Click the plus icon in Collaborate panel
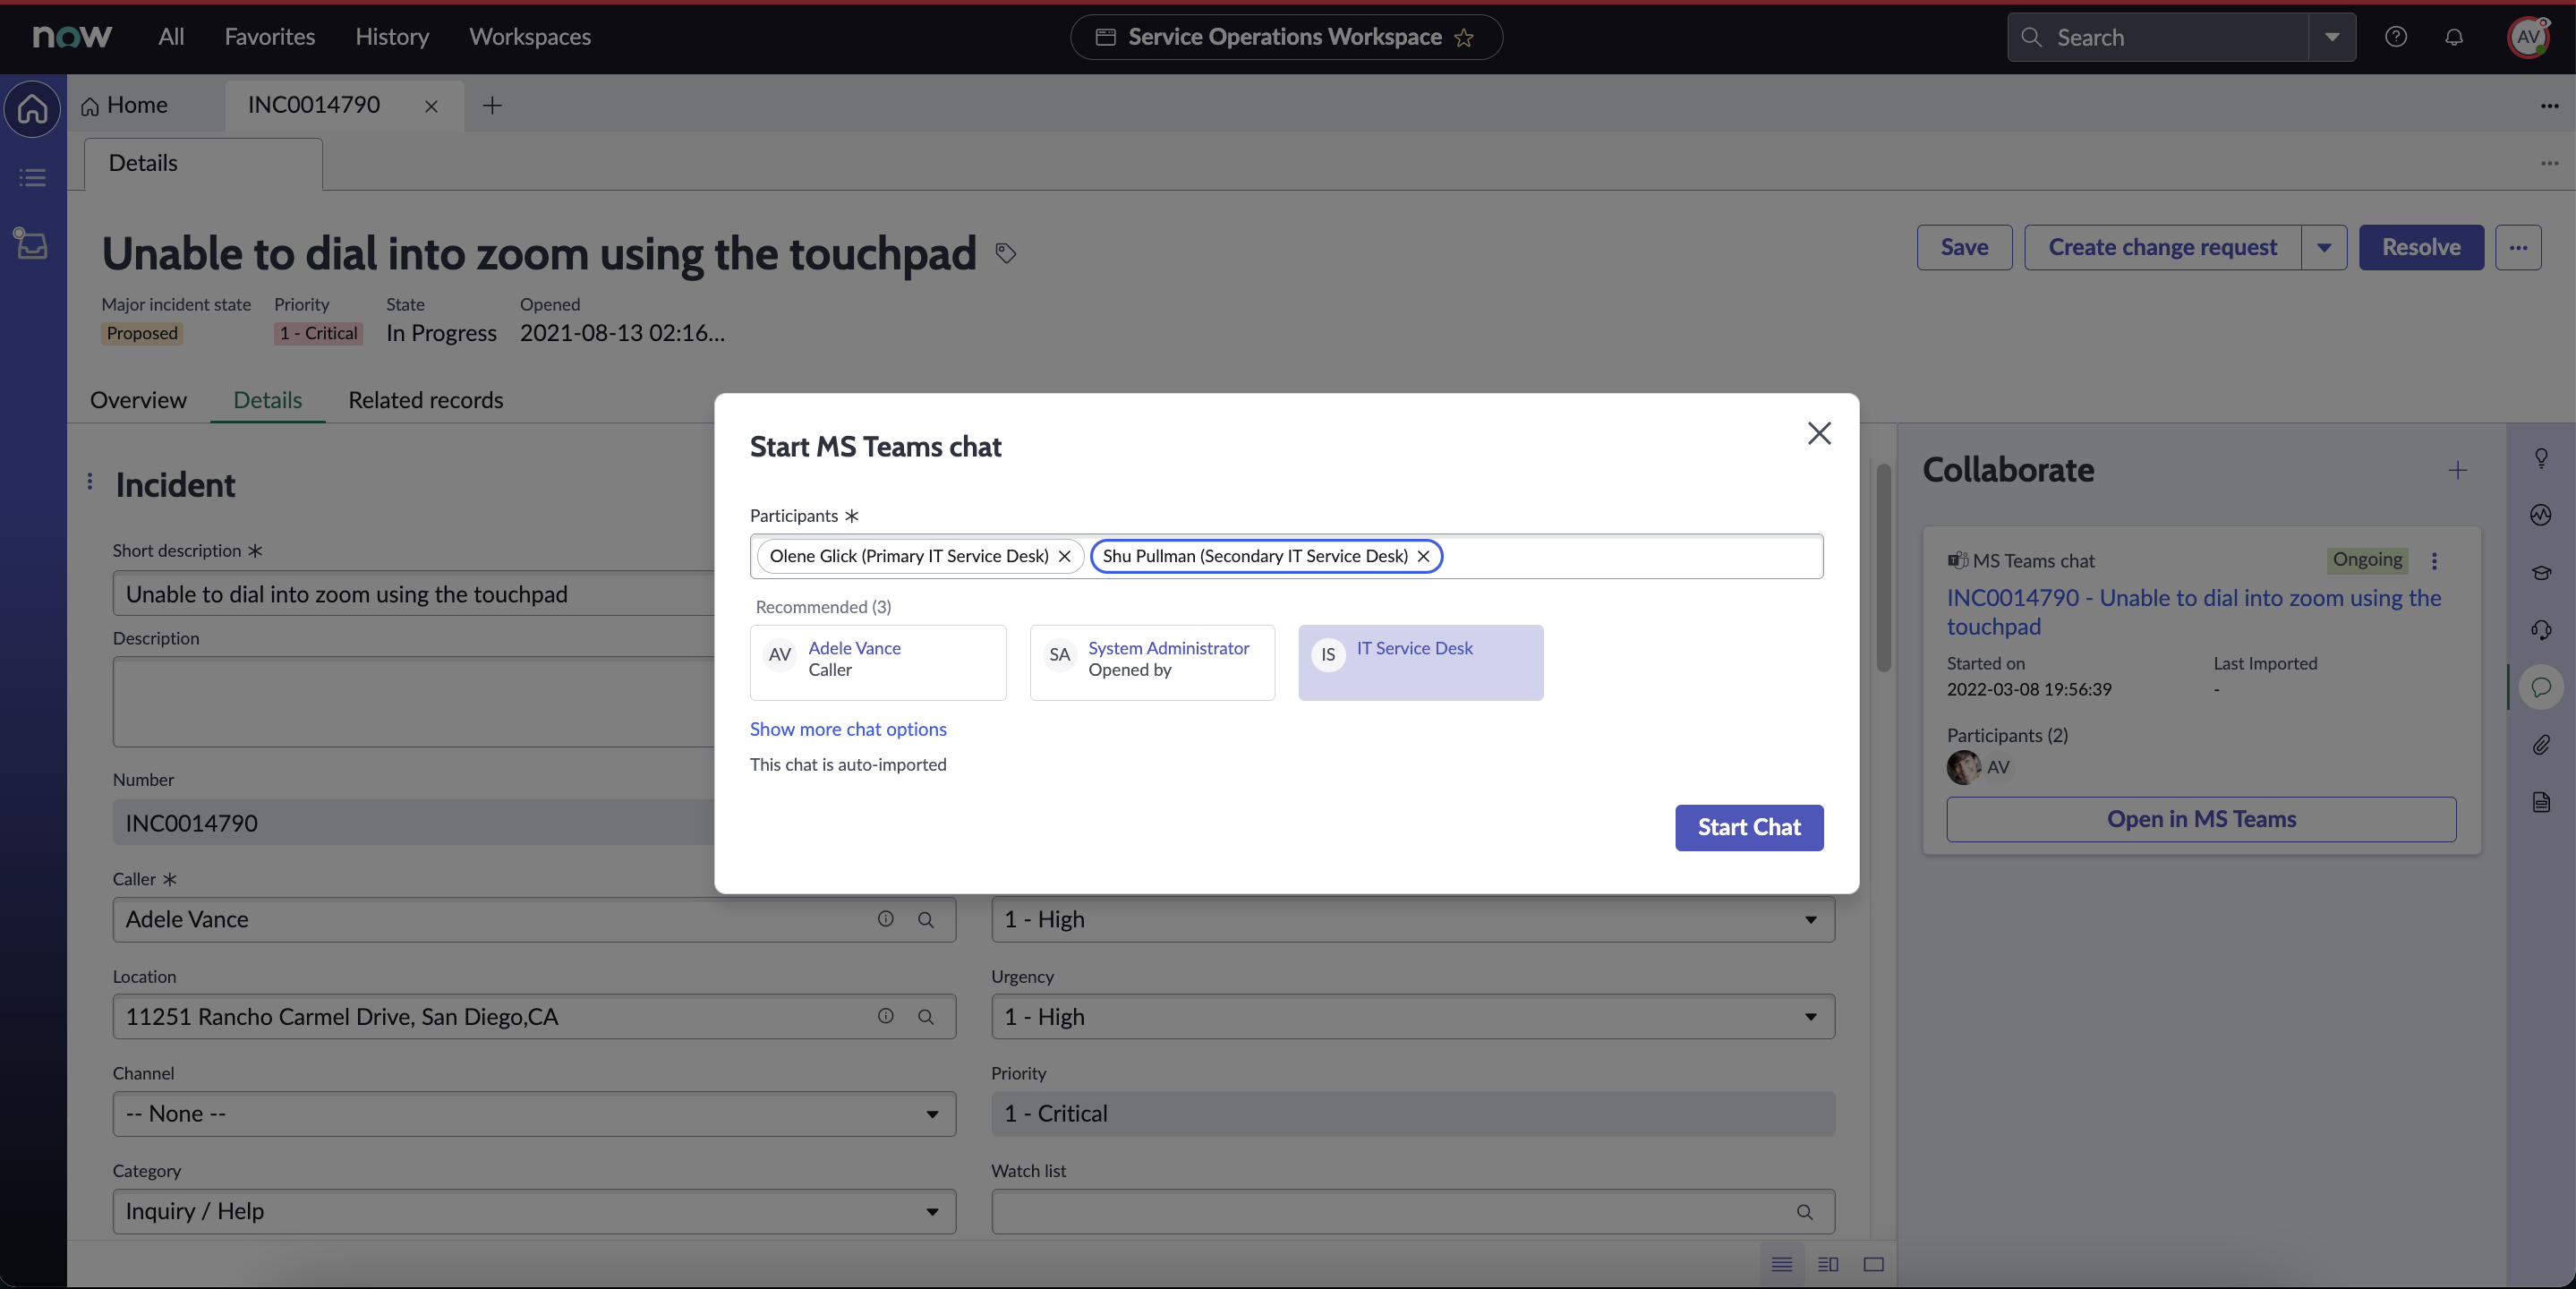This screenshot has height=1289, width=2576. coord(2457,470)
